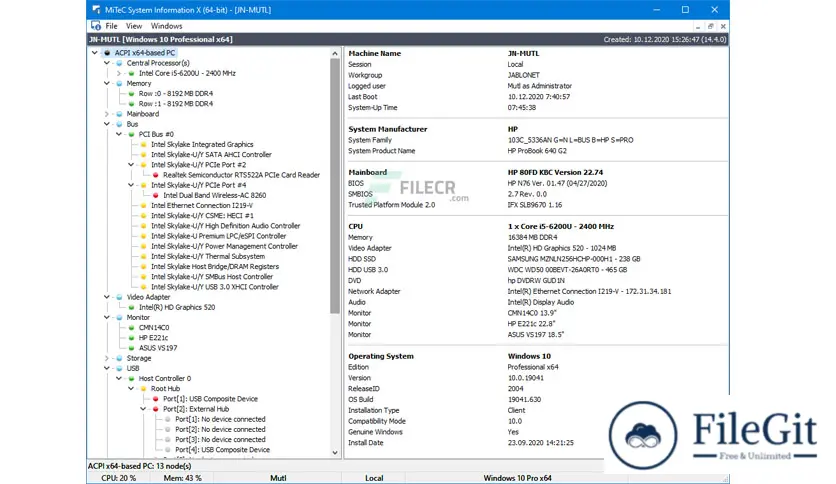Viewport: 836px width, 484px height.
Task: Collapse the Video Adapter branch
Action: (x=107, y=297)
